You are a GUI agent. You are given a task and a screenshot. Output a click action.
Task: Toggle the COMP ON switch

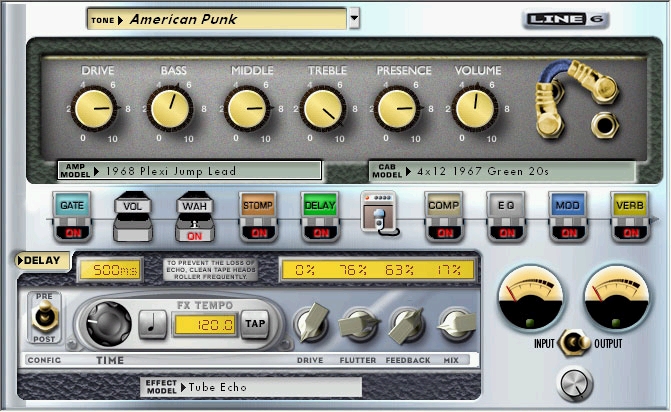point(445,233)
